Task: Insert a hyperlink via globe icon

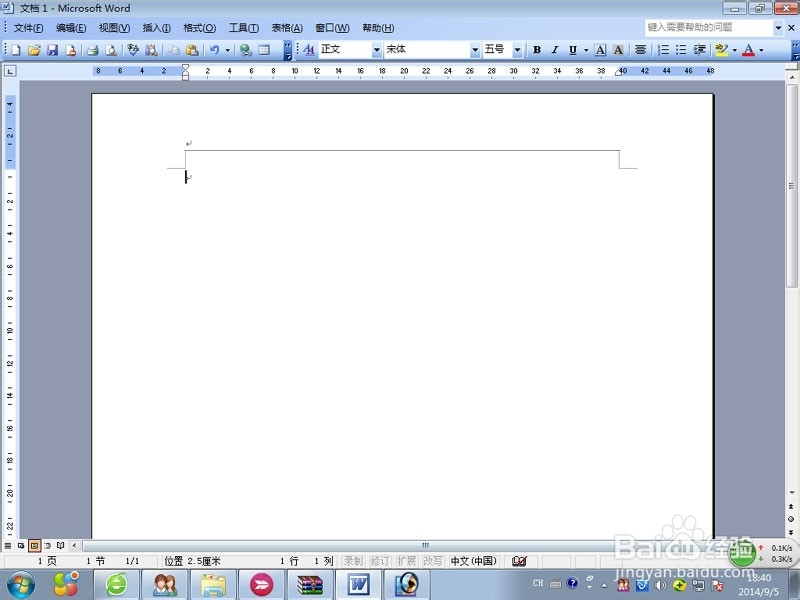Action: (246, 50)
